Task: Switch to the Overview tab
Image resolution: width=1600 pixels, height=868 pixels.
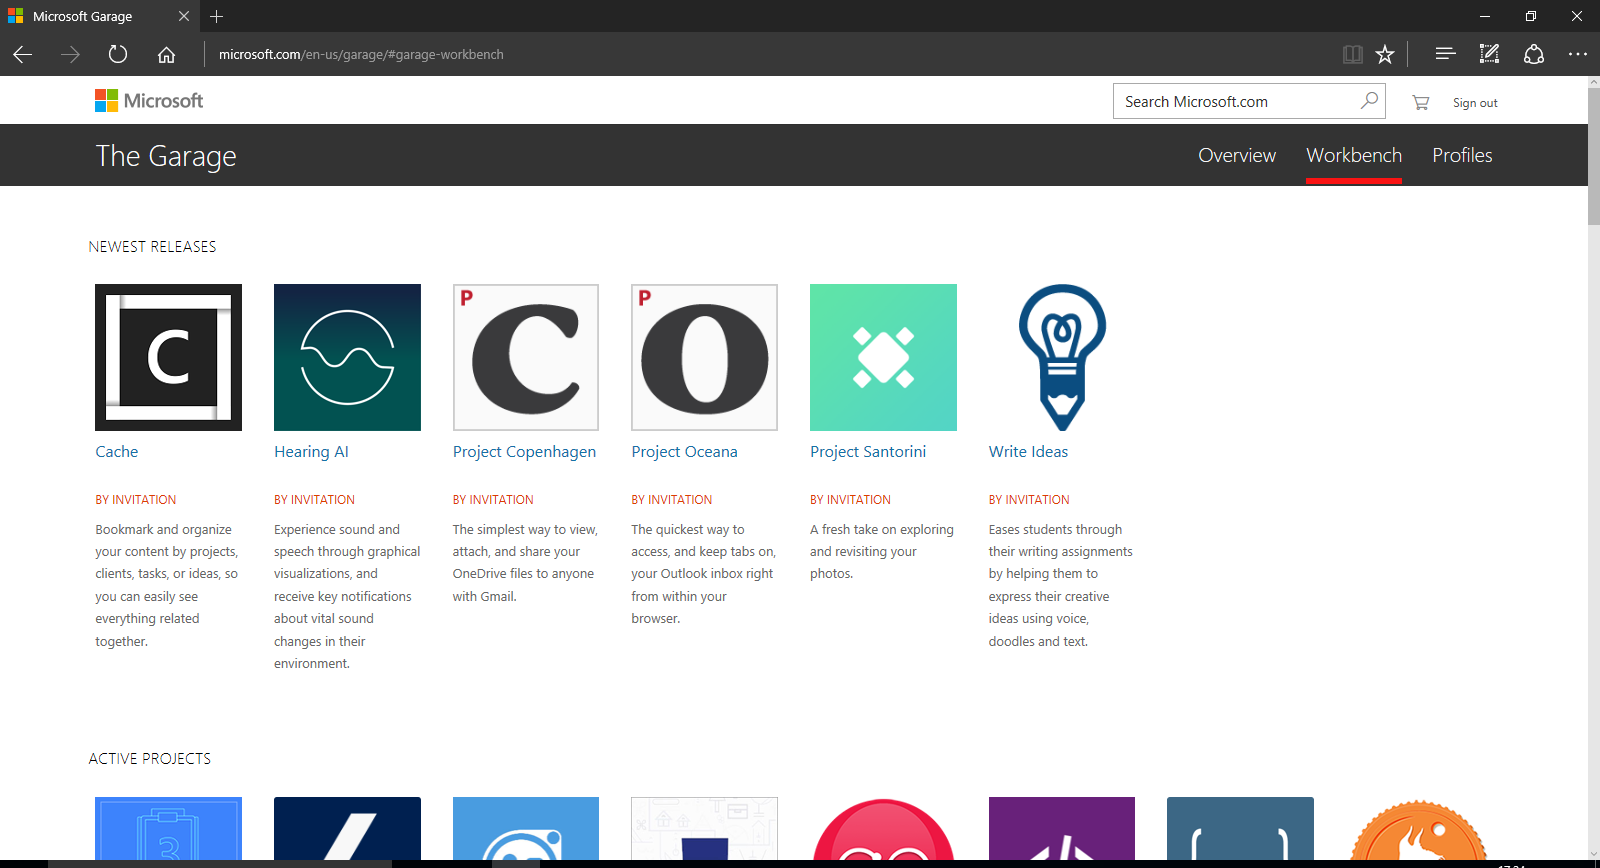Action: coord(1237,155)
